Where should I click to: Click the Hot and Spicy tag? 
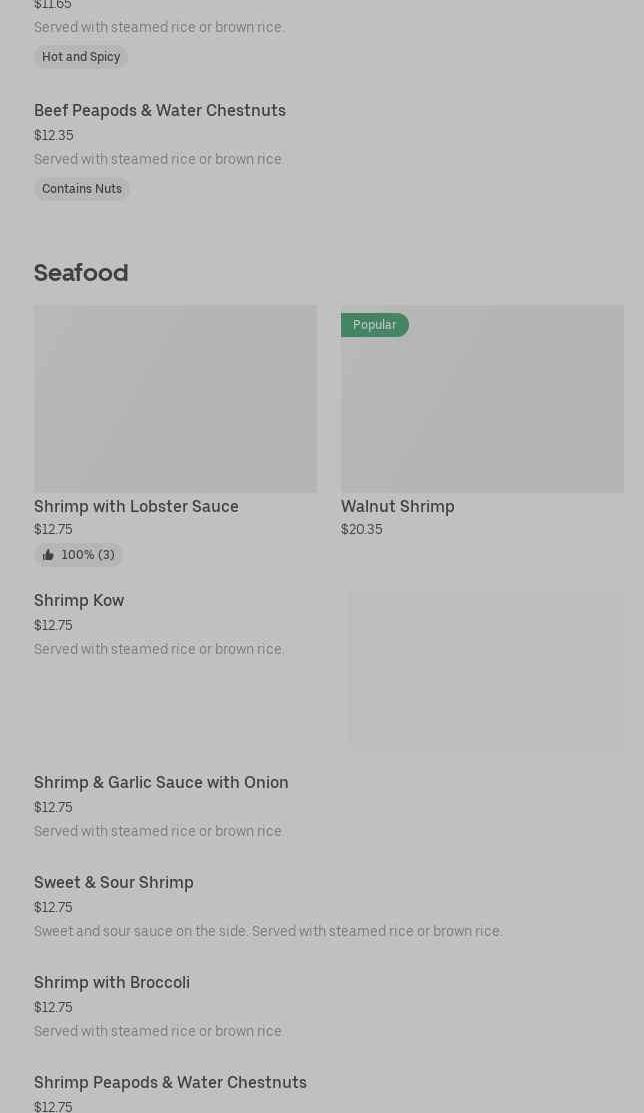coord(81,57)
